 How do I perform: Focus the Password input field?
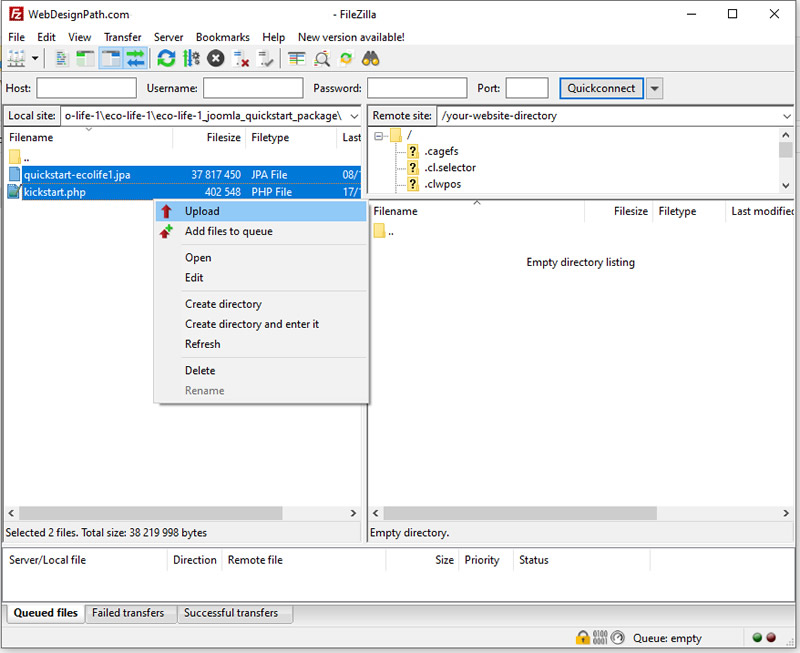point(417,88)
